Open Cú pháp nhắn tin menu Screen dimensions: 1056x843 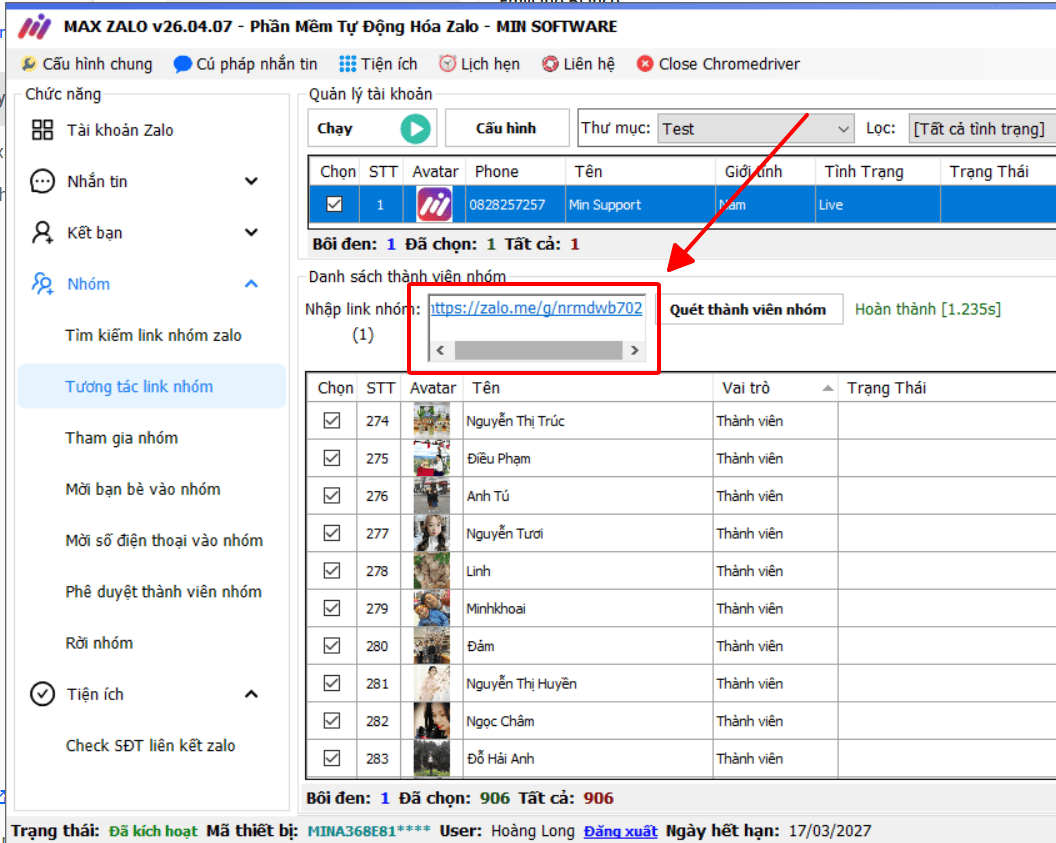click(245, 64)
